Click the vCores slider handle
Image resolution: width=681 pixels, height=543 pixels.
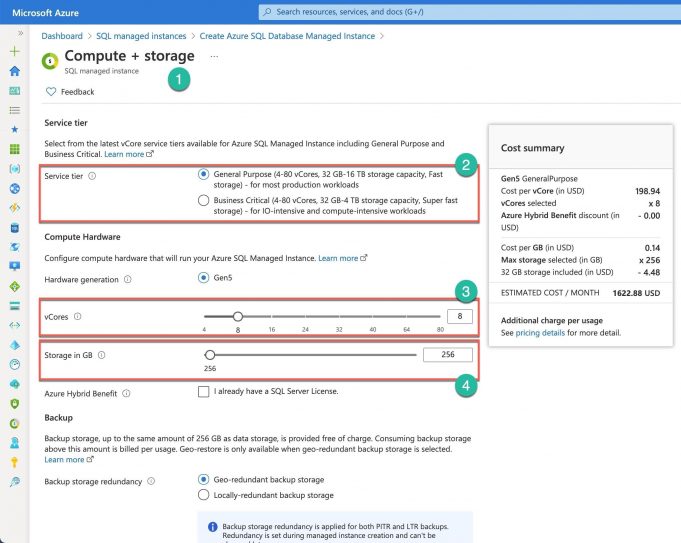pyautogui.click(x=238, y=316)
